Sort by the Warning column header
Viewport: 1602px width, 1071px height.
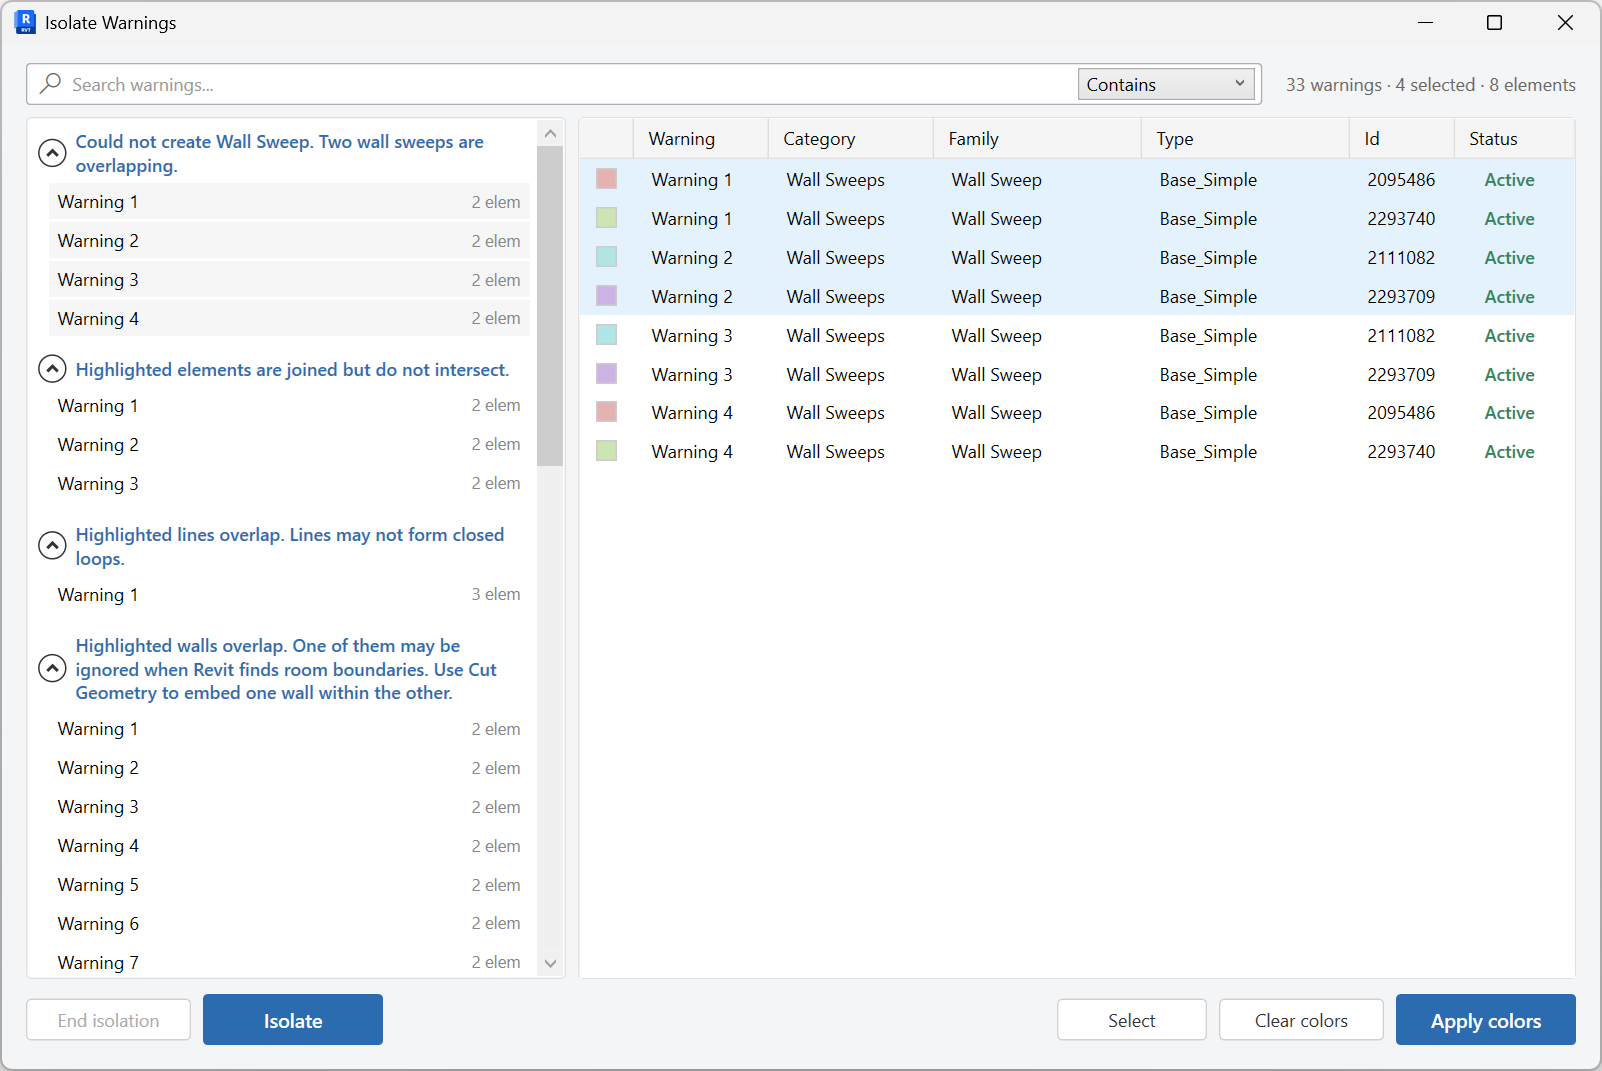point(701,139)
